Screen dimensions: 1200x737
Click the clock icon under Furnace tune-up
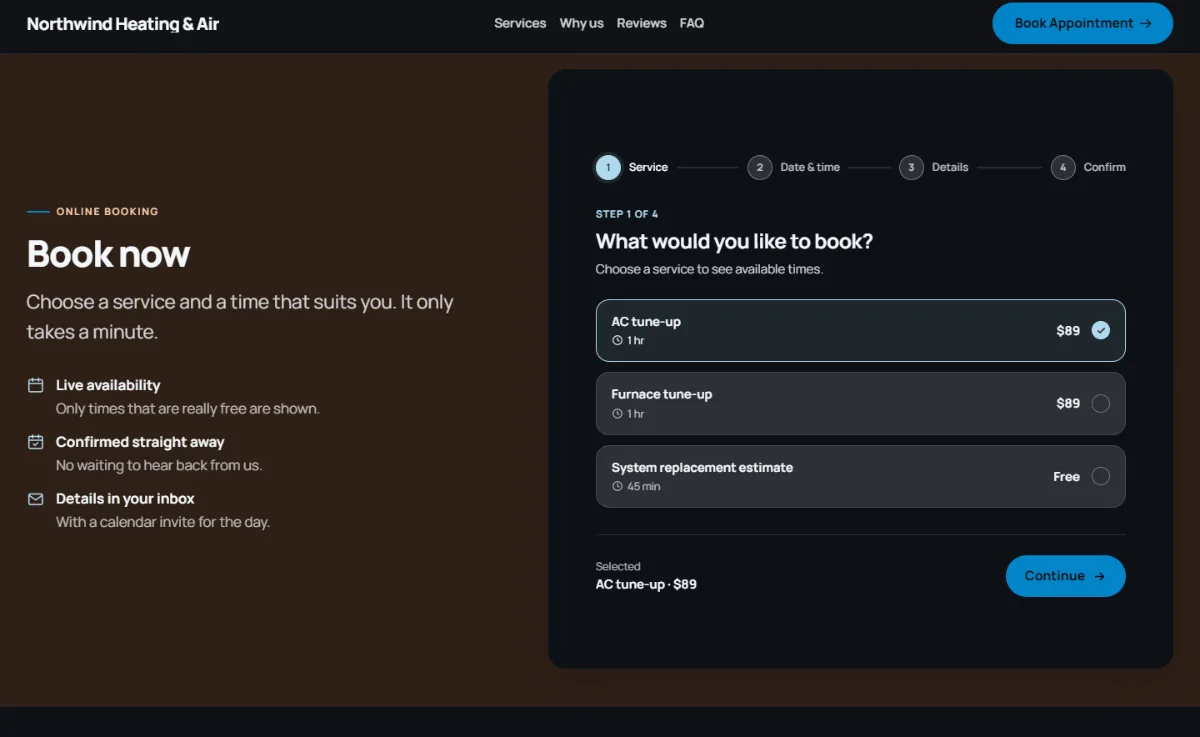(x=617, y=414)
